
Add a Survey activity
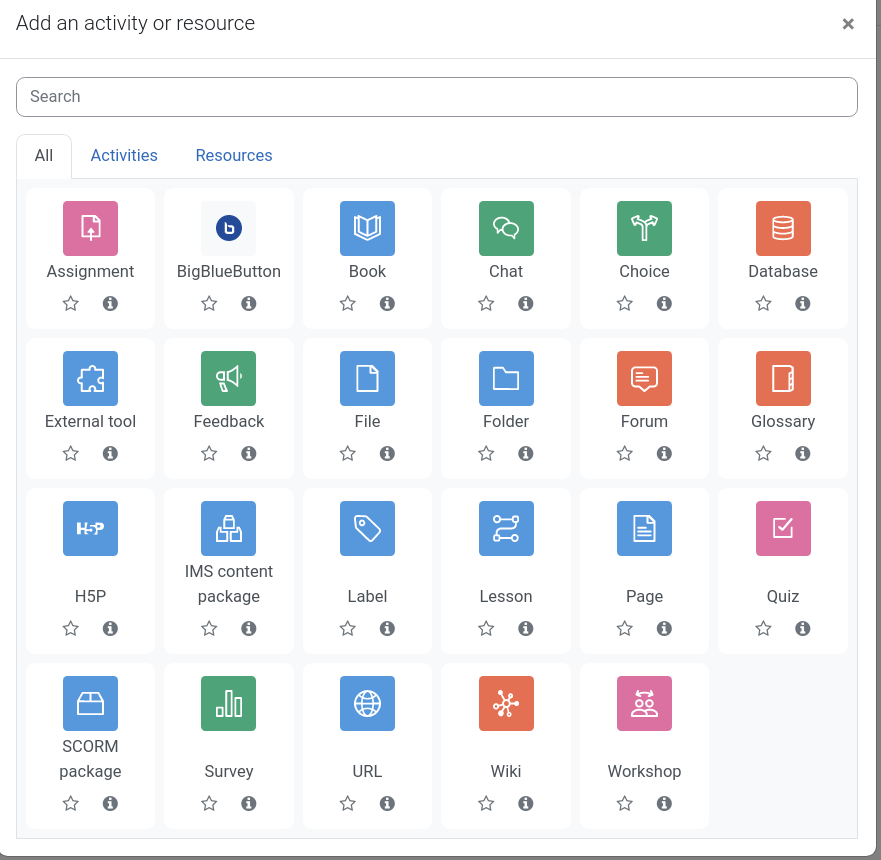229,703
